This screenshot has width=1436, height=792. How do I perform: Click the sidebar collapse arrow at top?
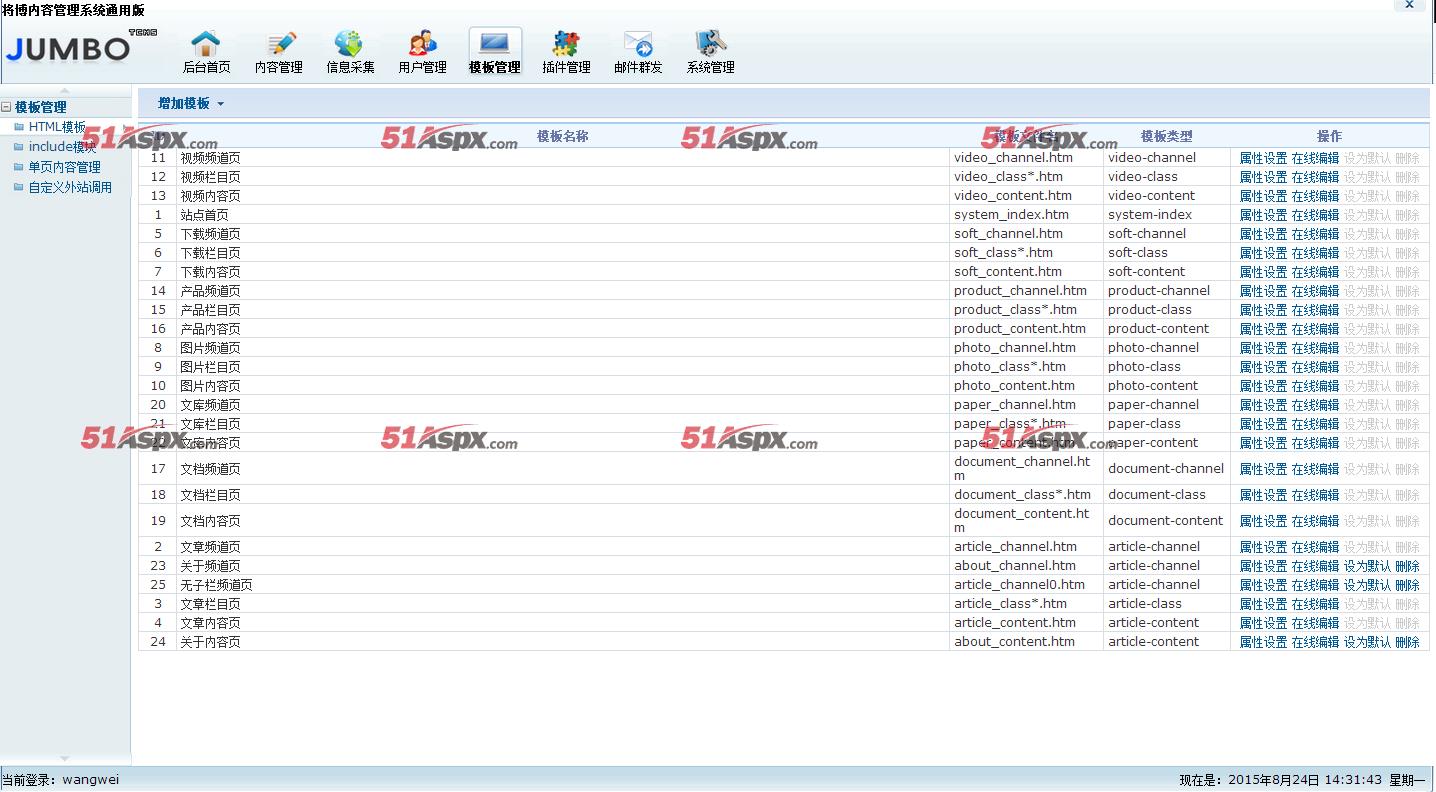65,90
